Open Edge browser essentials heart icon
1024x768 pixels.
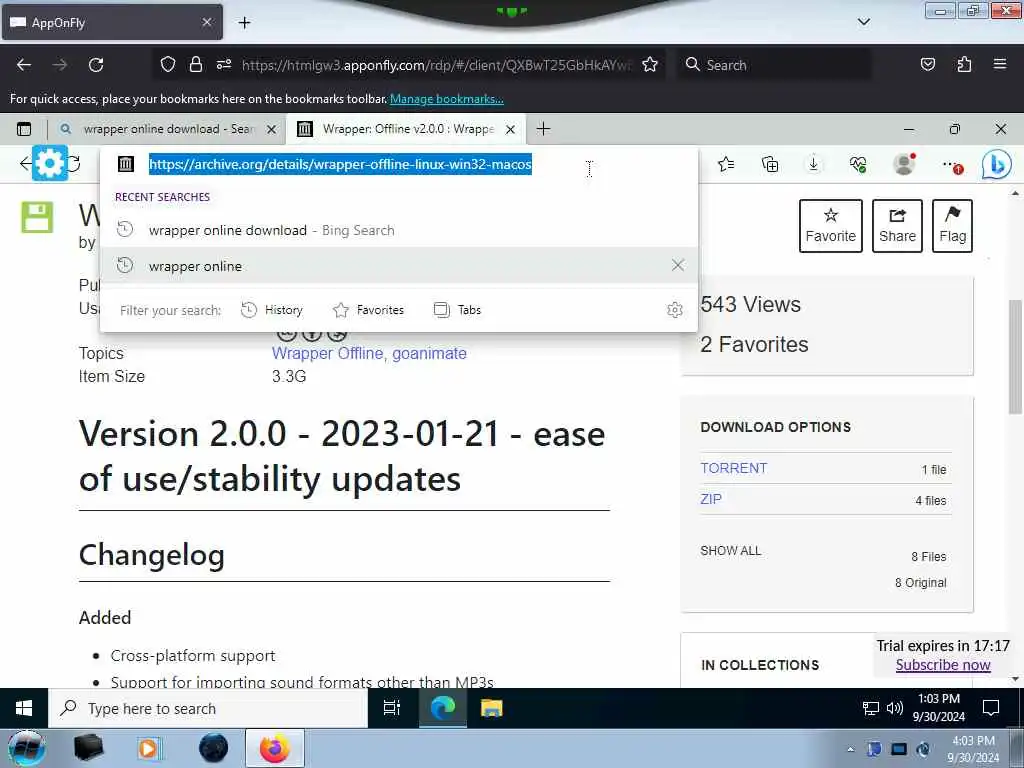coord(858,165)
